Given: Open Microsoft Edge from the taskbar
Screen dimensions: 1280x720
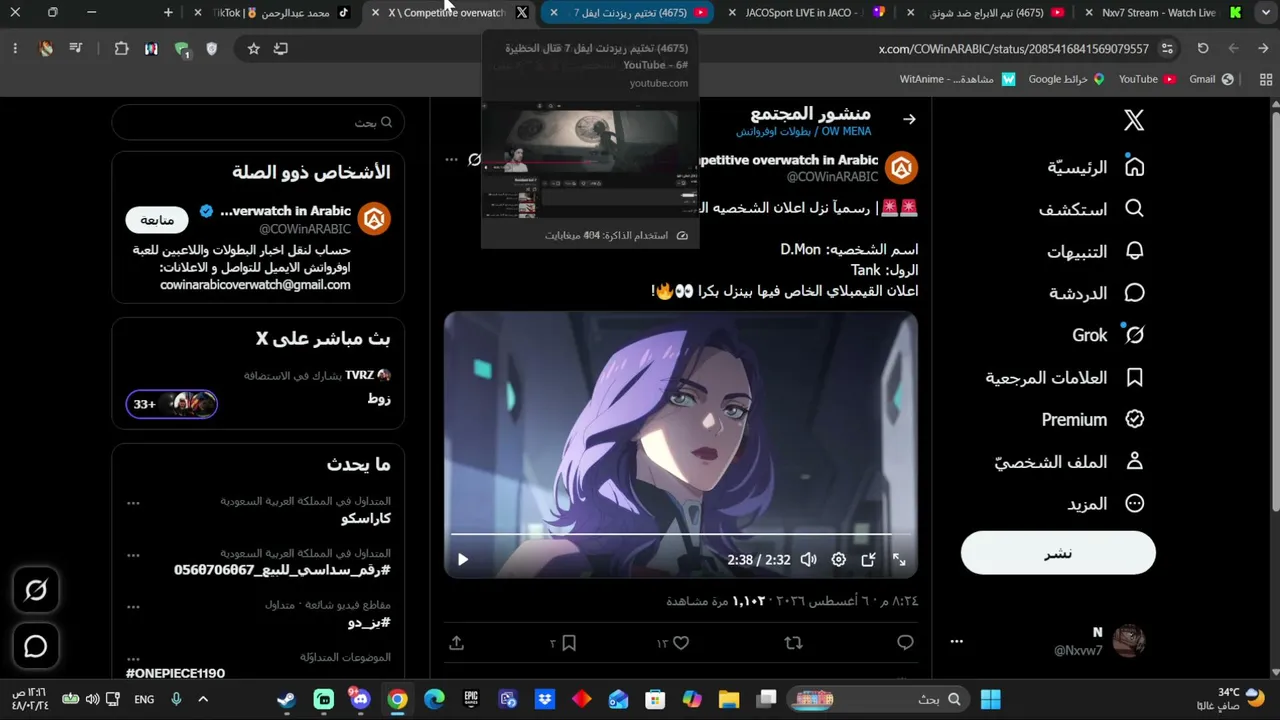Looking at the screenshot, I should (434, 699).
